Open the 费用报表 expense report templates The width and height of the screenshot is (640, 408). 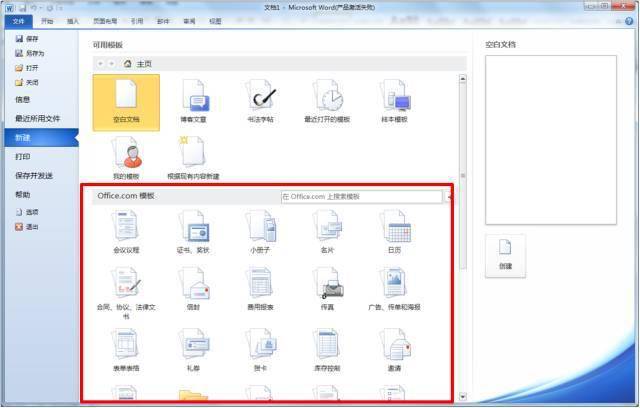[x=260, y=289]
